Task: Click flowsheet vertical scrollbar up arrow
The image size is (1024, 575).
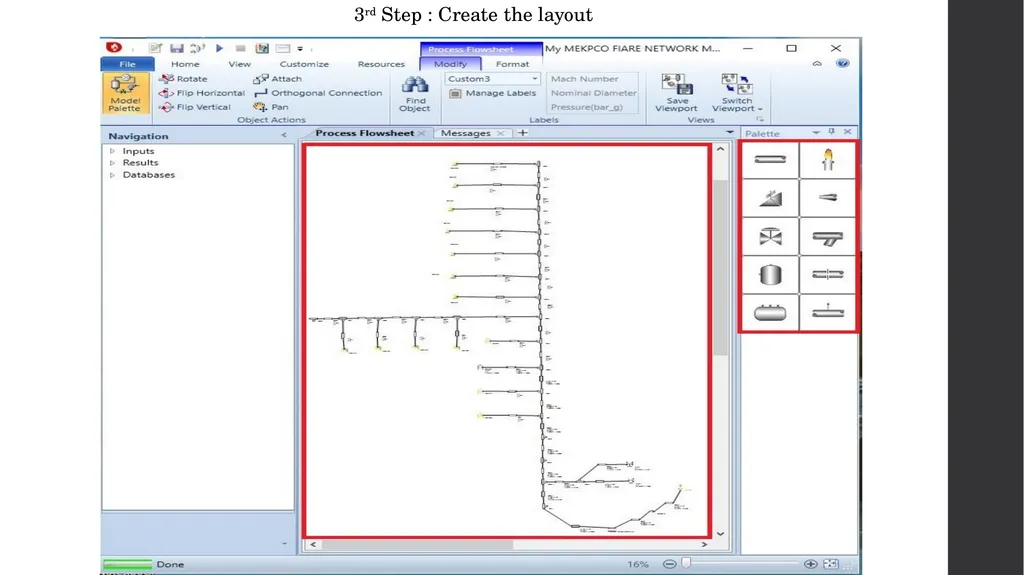Action: (x=720, y=149)
